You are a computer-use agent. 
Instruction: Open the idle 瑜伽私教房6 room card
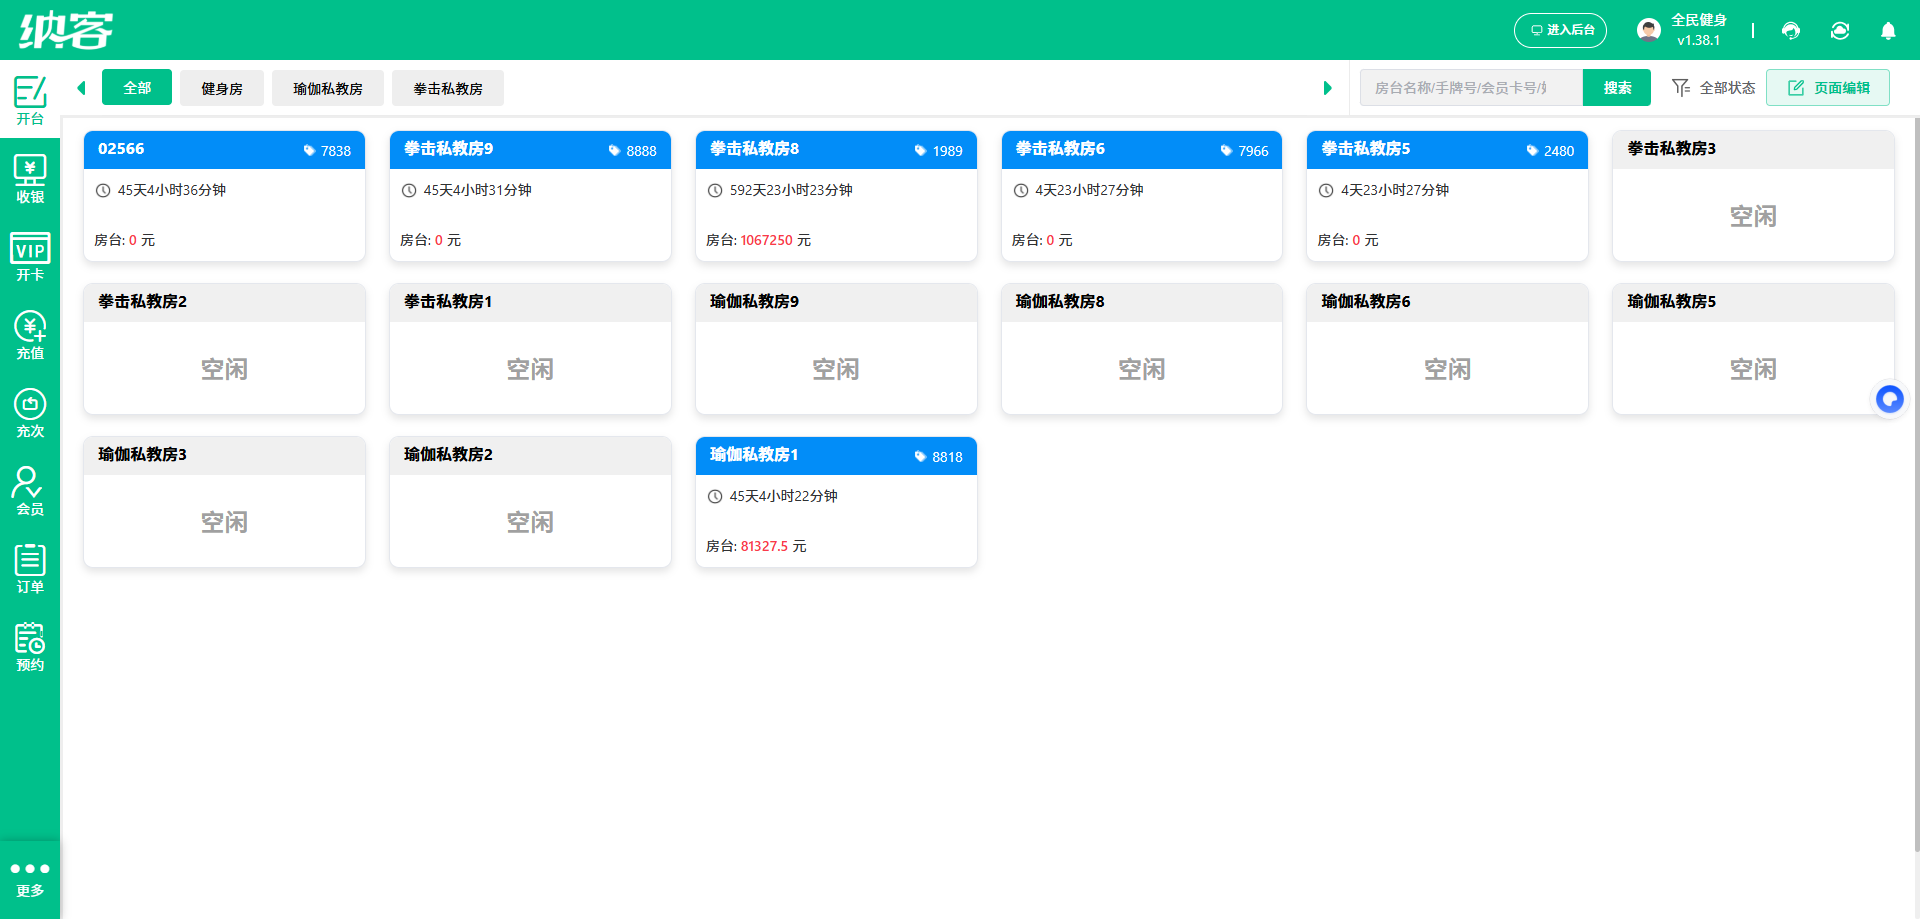tap(1447, 349)
